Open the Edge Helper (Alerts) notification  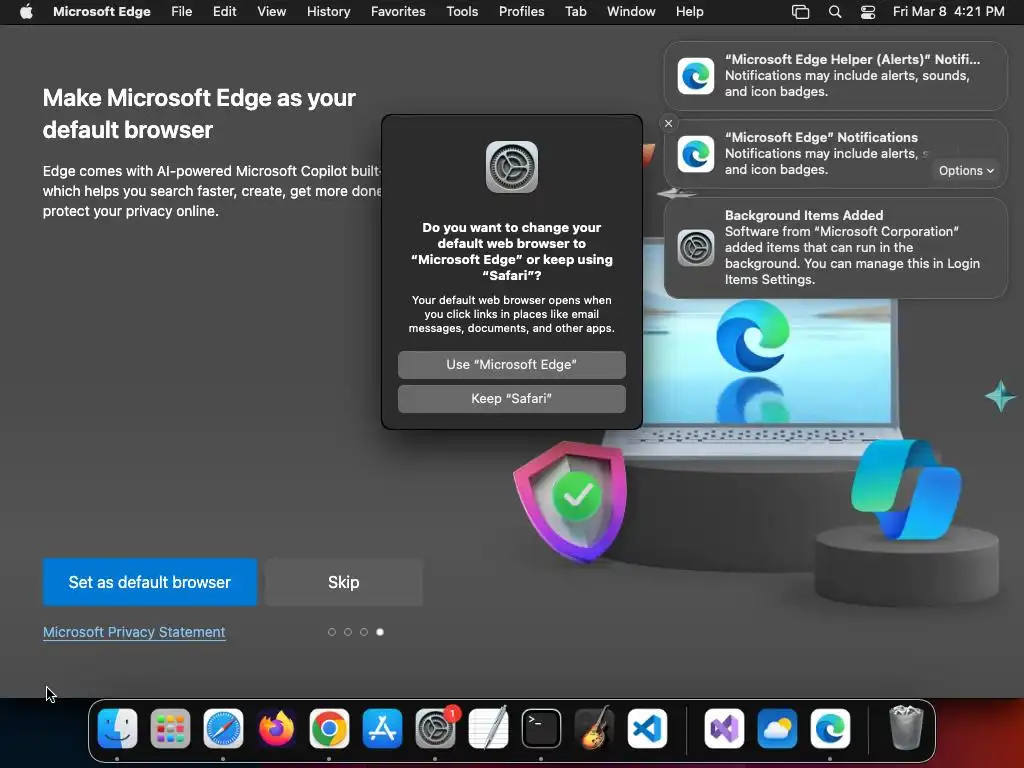pyautogui.click(x=835, y=76)
